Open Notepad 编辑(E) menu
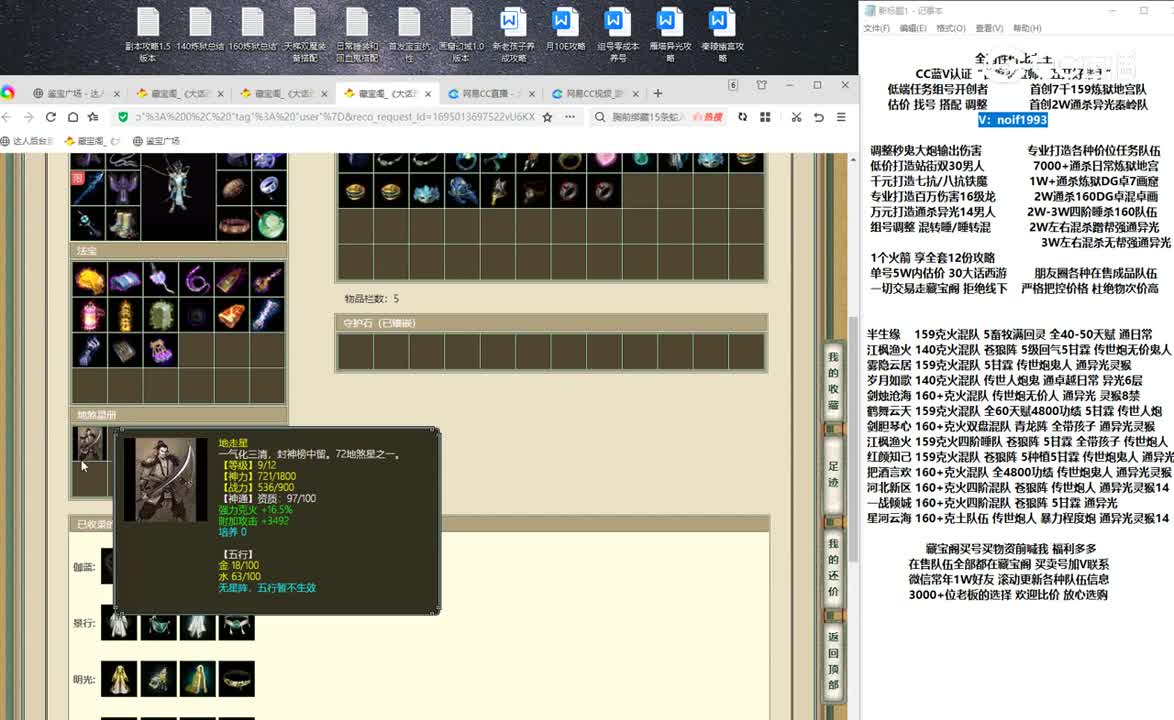 913,28
